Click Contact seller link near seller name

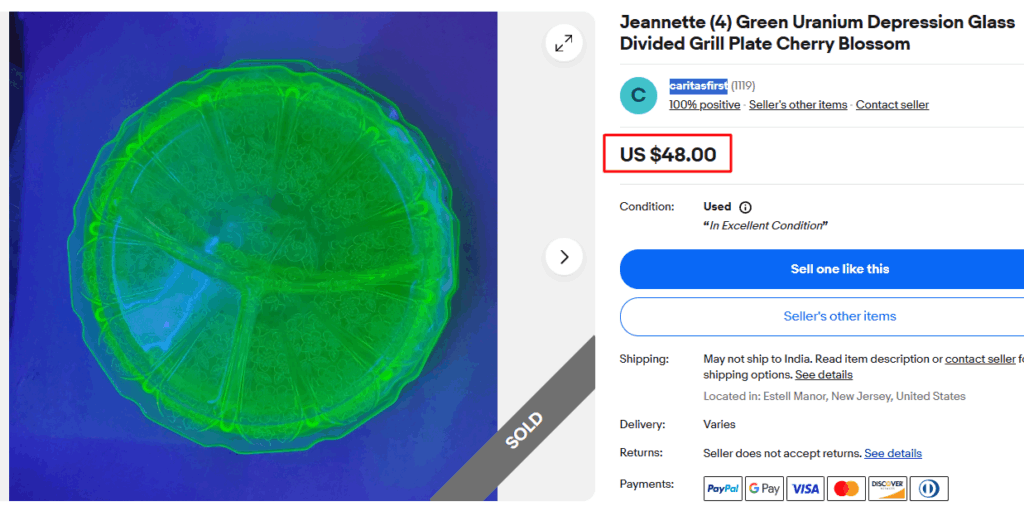point(892,105)
